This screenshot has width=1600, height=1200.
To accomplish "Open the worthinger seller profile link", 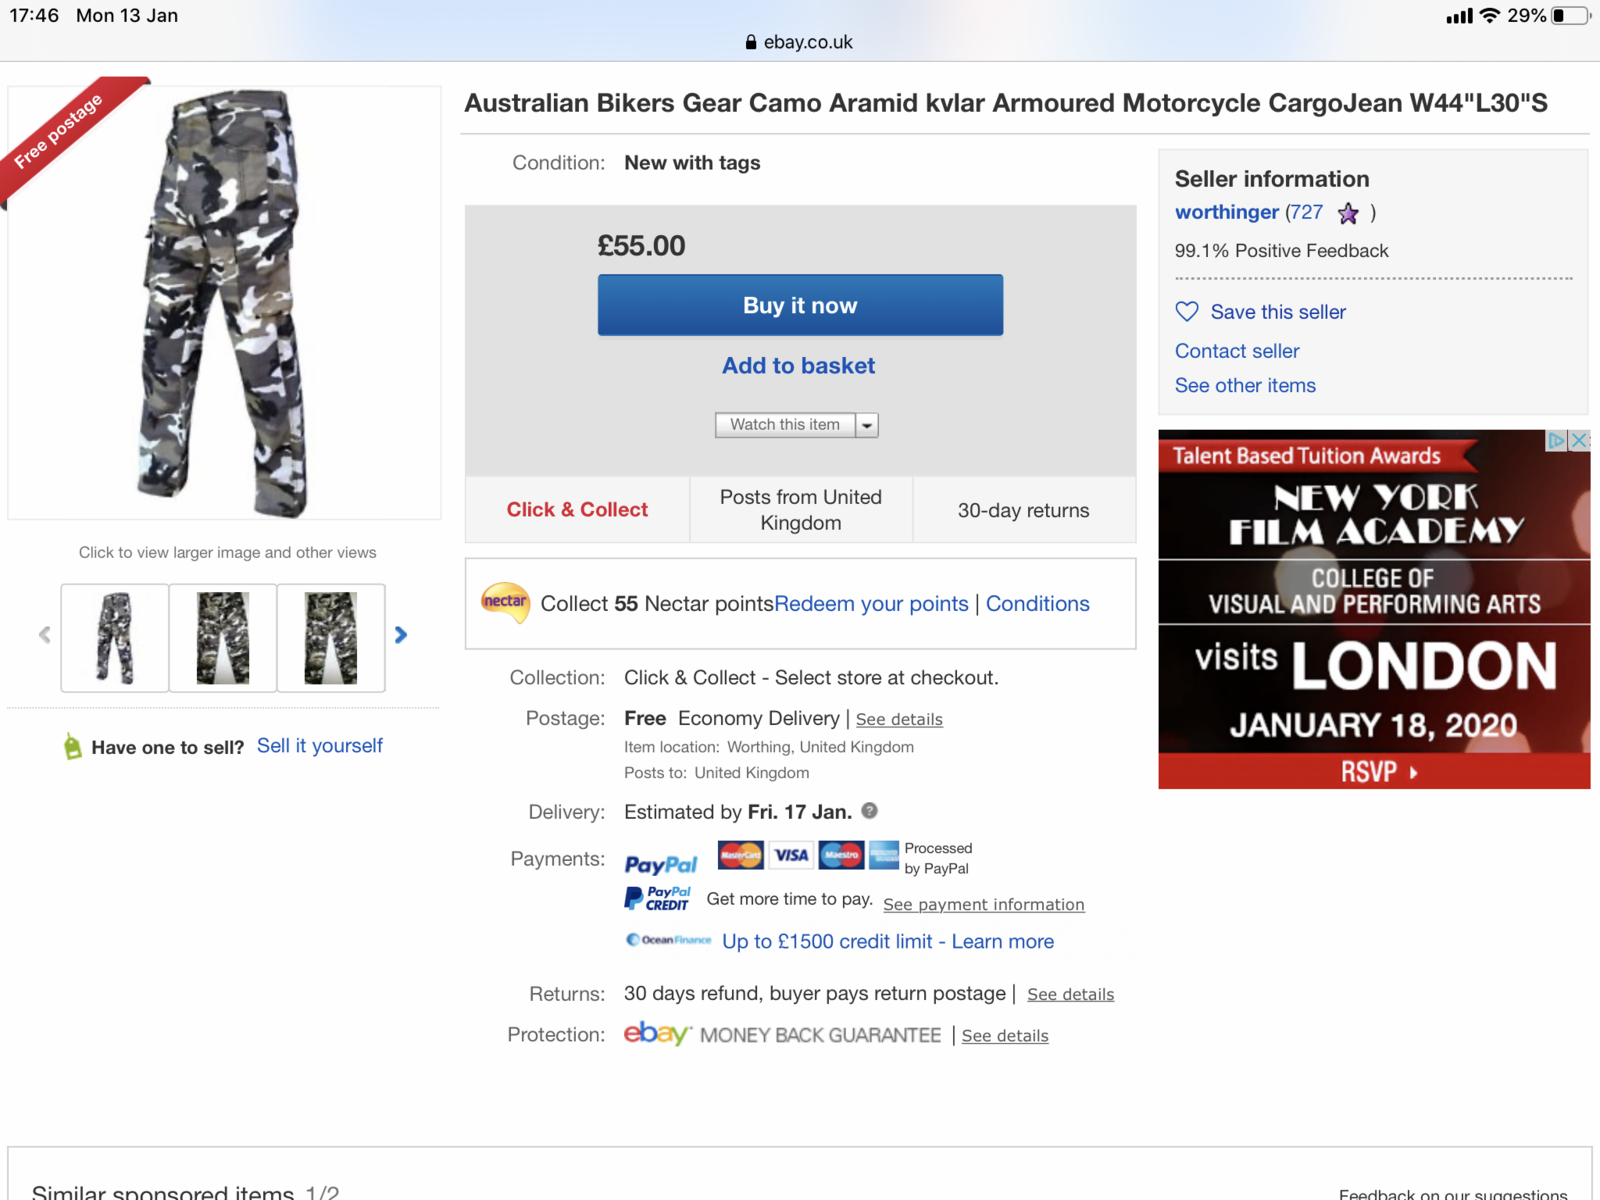I will (1226, 212).
